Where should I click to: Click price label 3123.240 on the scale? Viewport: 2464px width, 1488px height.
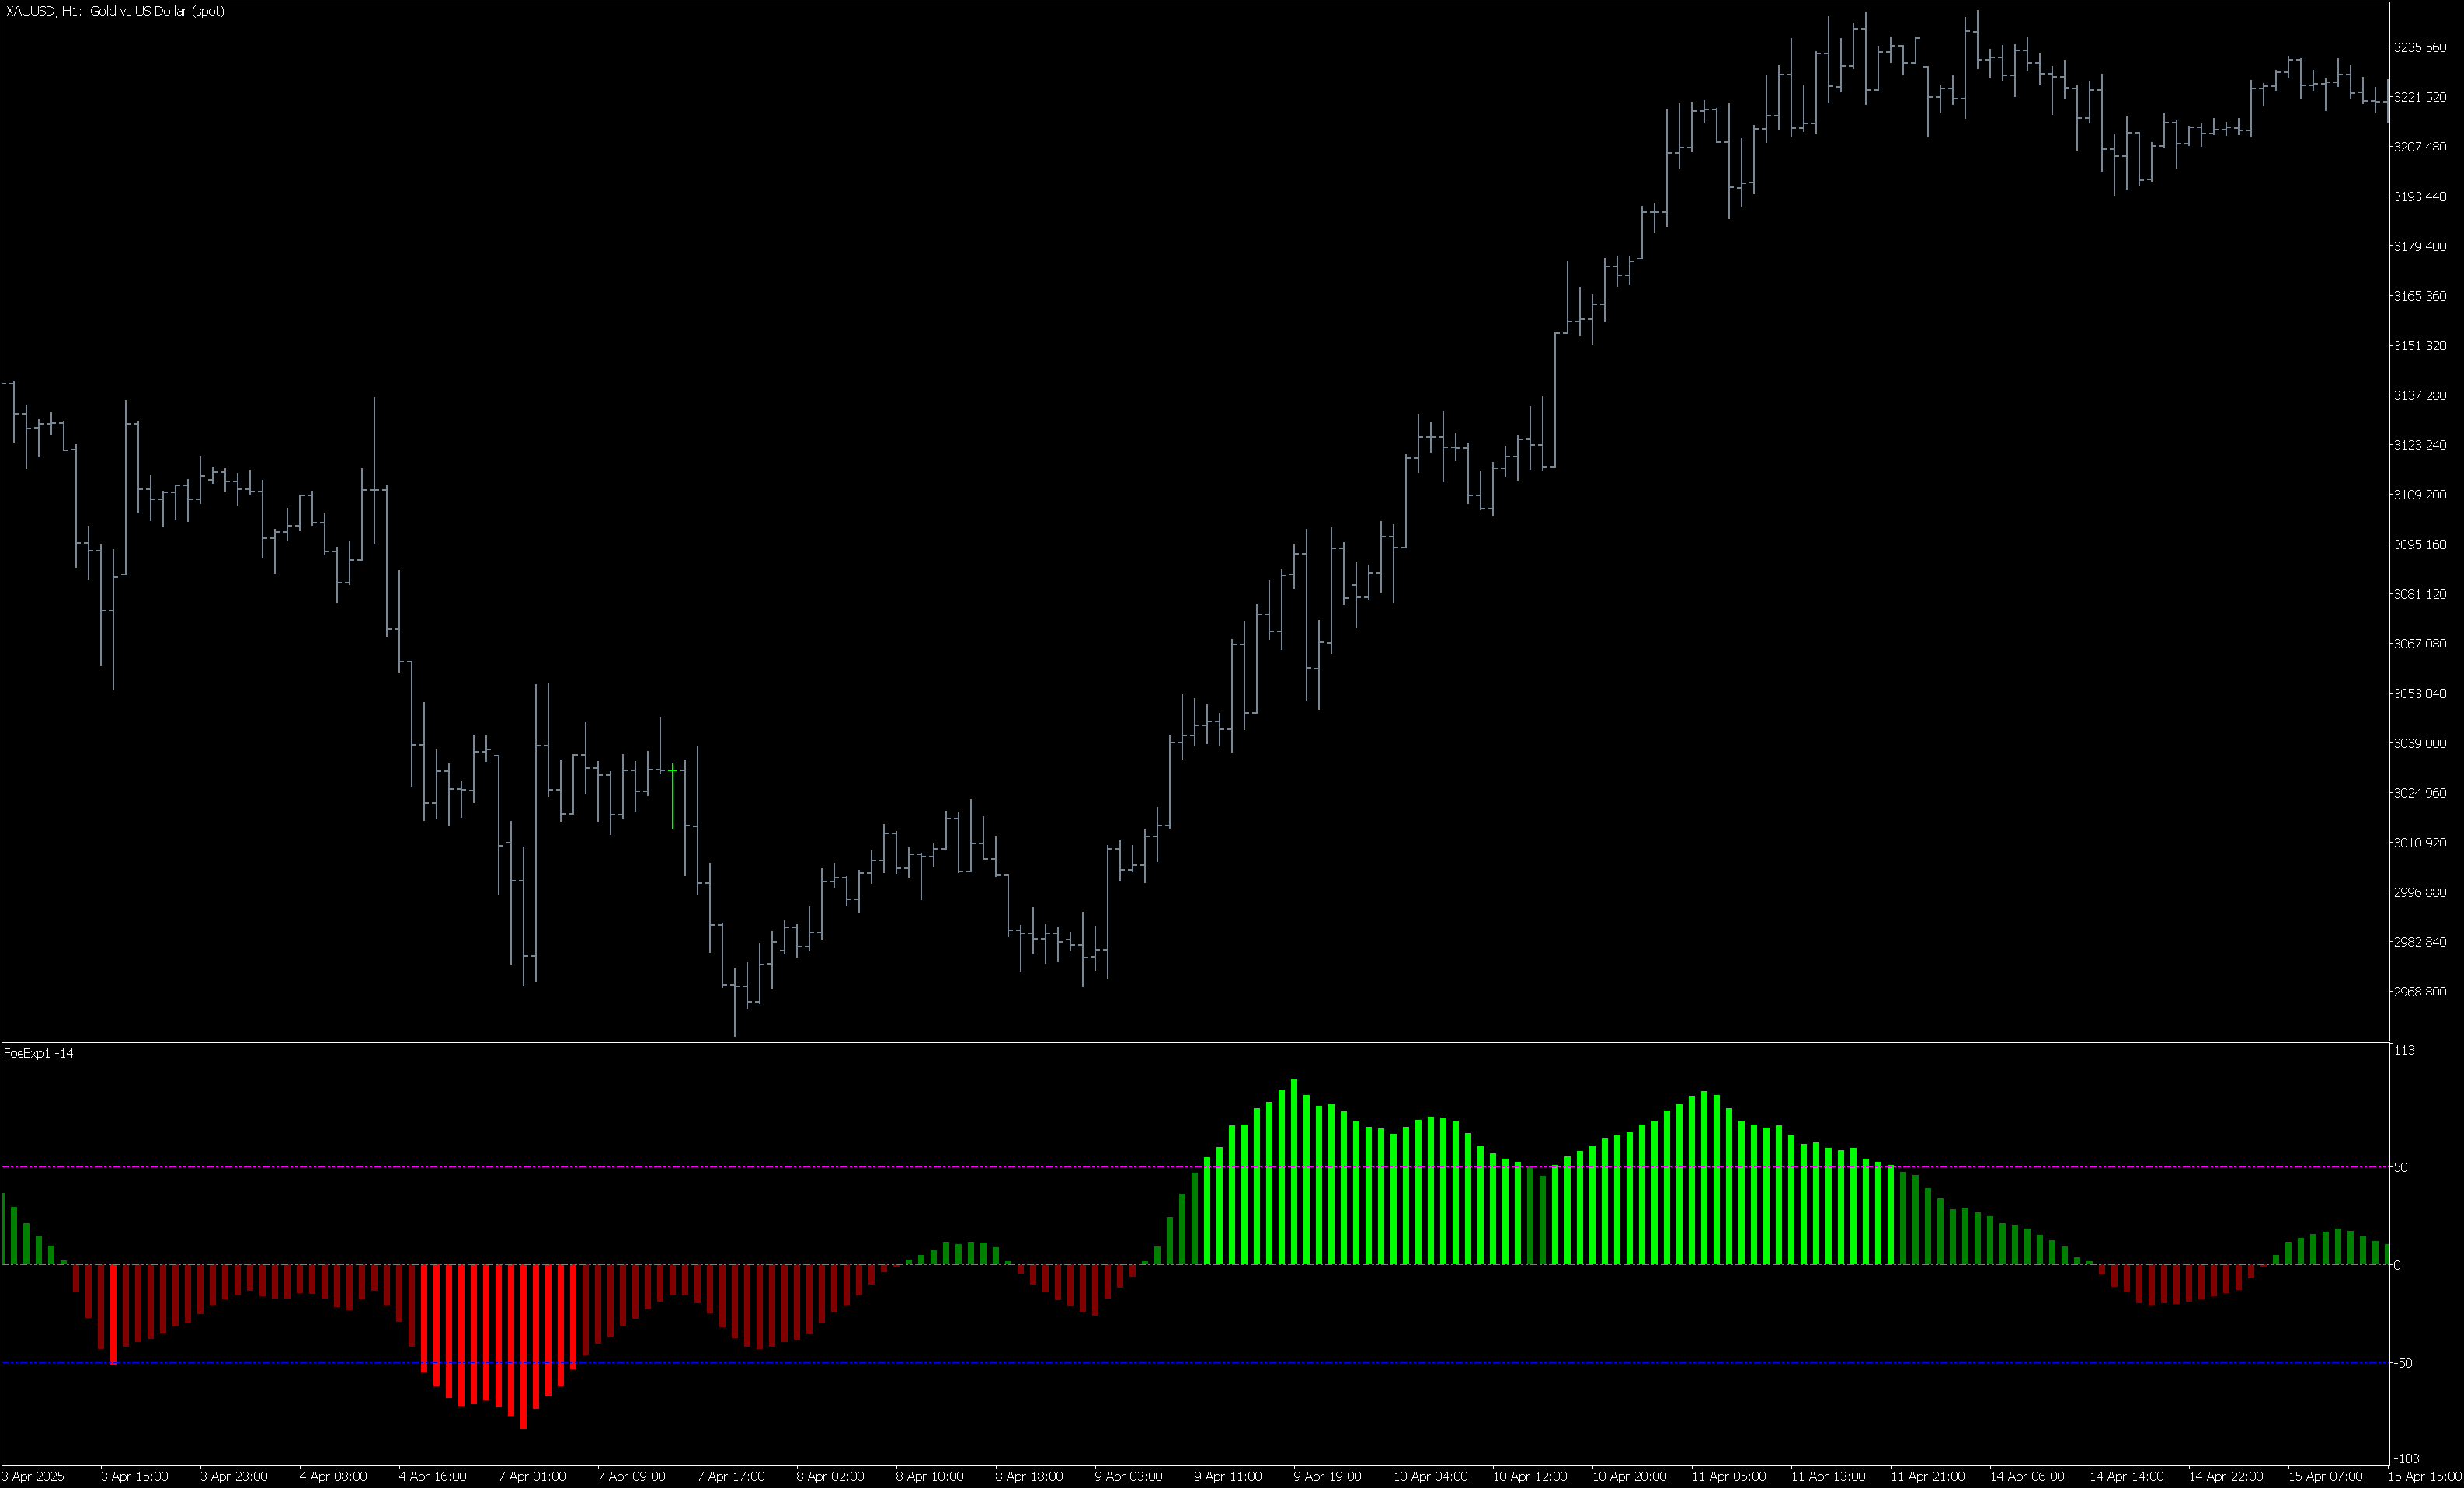click(2419, 445)
